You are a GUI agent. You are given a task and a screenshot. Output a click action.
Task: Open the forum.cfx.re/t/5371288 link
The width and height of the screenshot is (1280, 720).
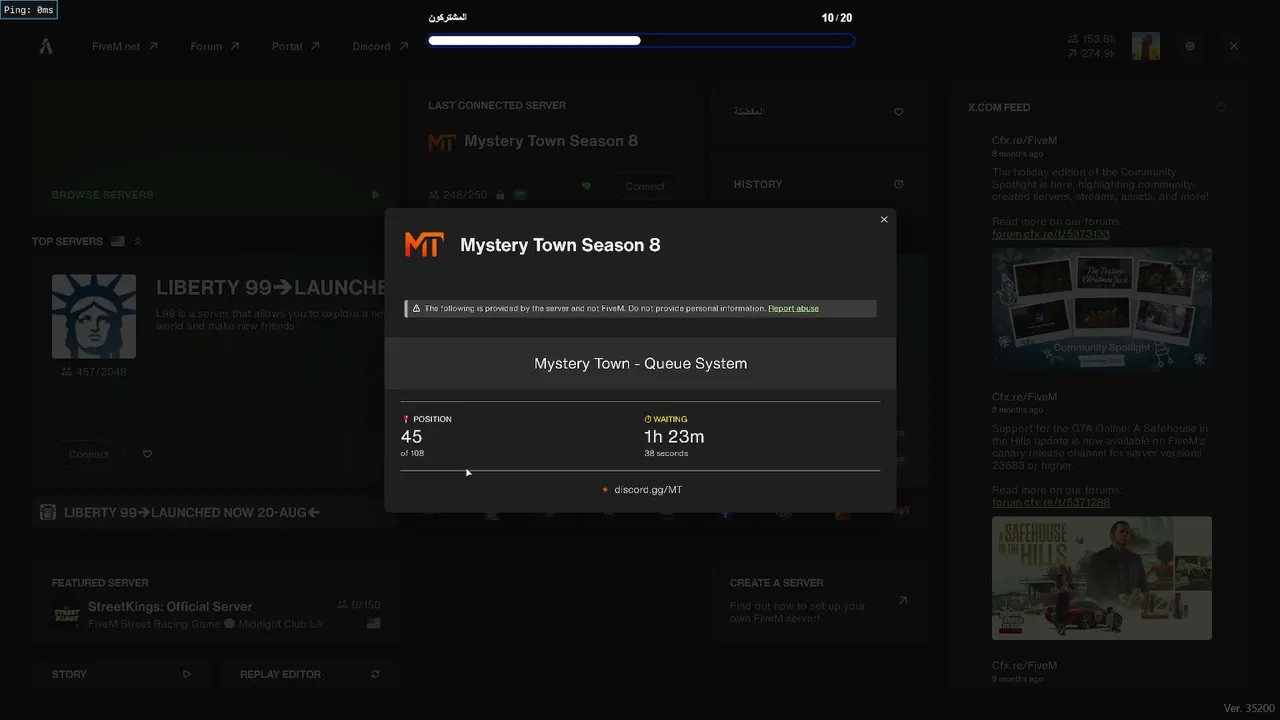click(1051, 502)
